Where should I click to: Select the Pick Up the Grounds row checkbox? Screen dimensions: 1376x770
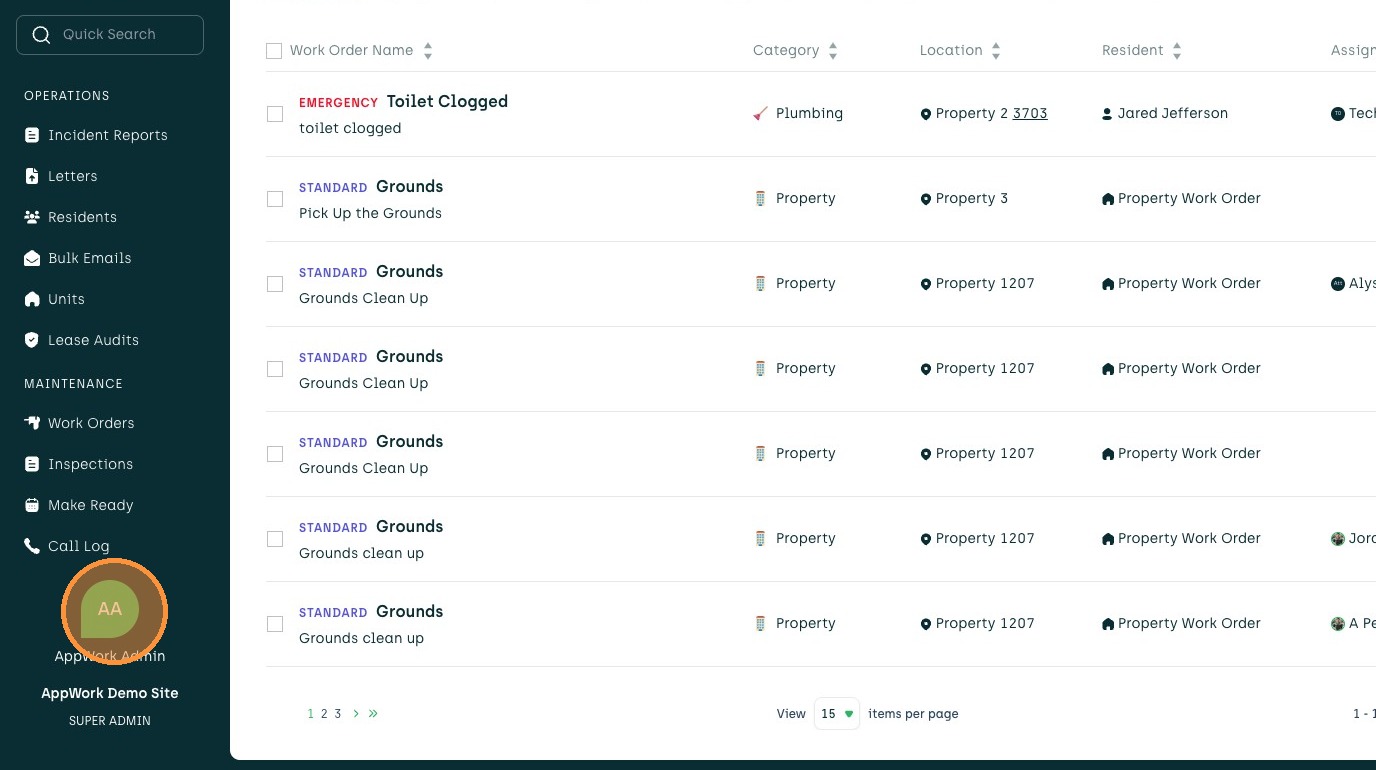tap(275, 199)
